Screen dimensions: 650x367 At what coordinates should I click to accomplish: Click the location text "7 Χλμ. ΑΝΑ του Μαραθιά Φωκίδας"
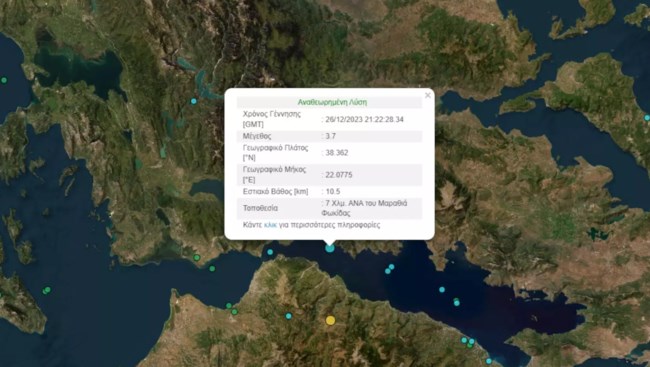(x=364, y=208)
